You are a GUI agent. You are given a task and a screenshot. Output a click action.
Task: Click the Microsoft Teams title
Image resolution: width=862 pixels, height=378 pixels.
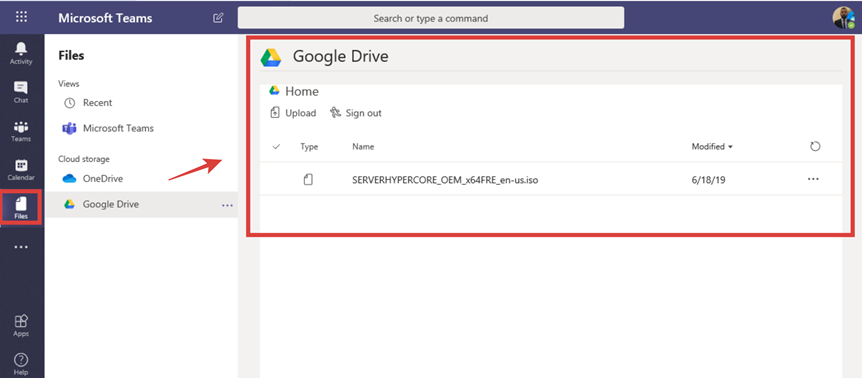(x=106, y=18)
